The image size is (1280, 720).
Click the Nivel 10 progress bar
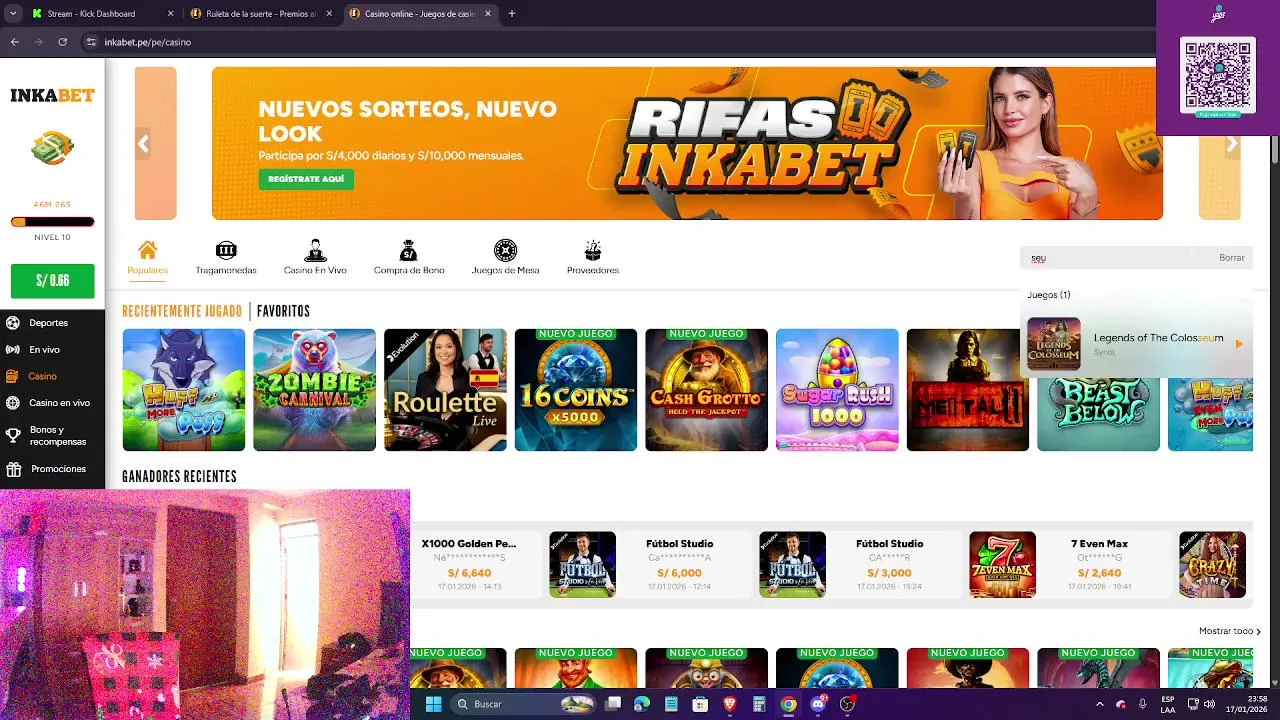(x=52, y=222)
